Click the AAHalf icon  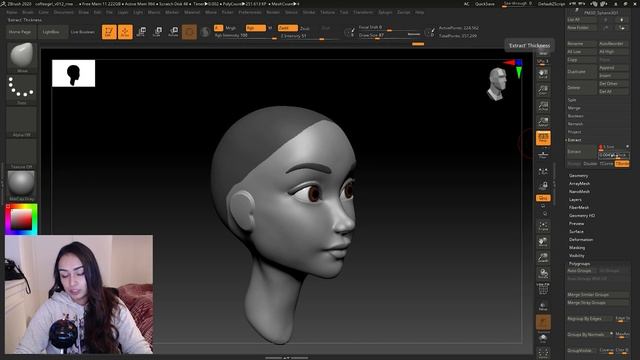pyautogui.click(x=543, y=122)
